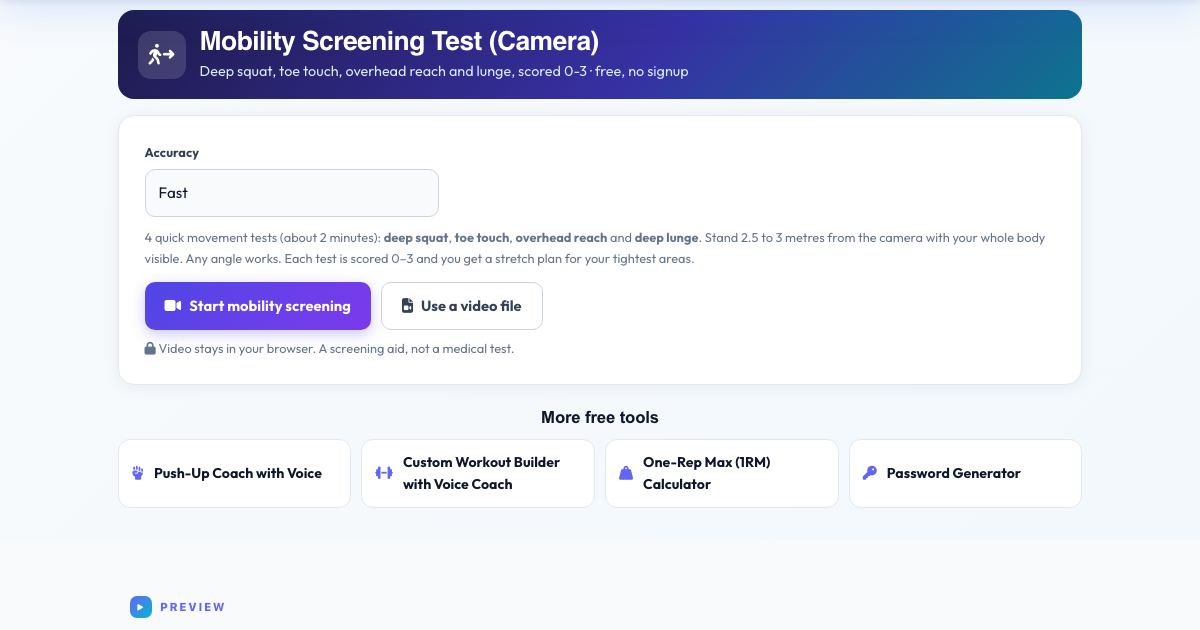
Task: Click the camera icon on Start button
Action: (x=173, y=306)
